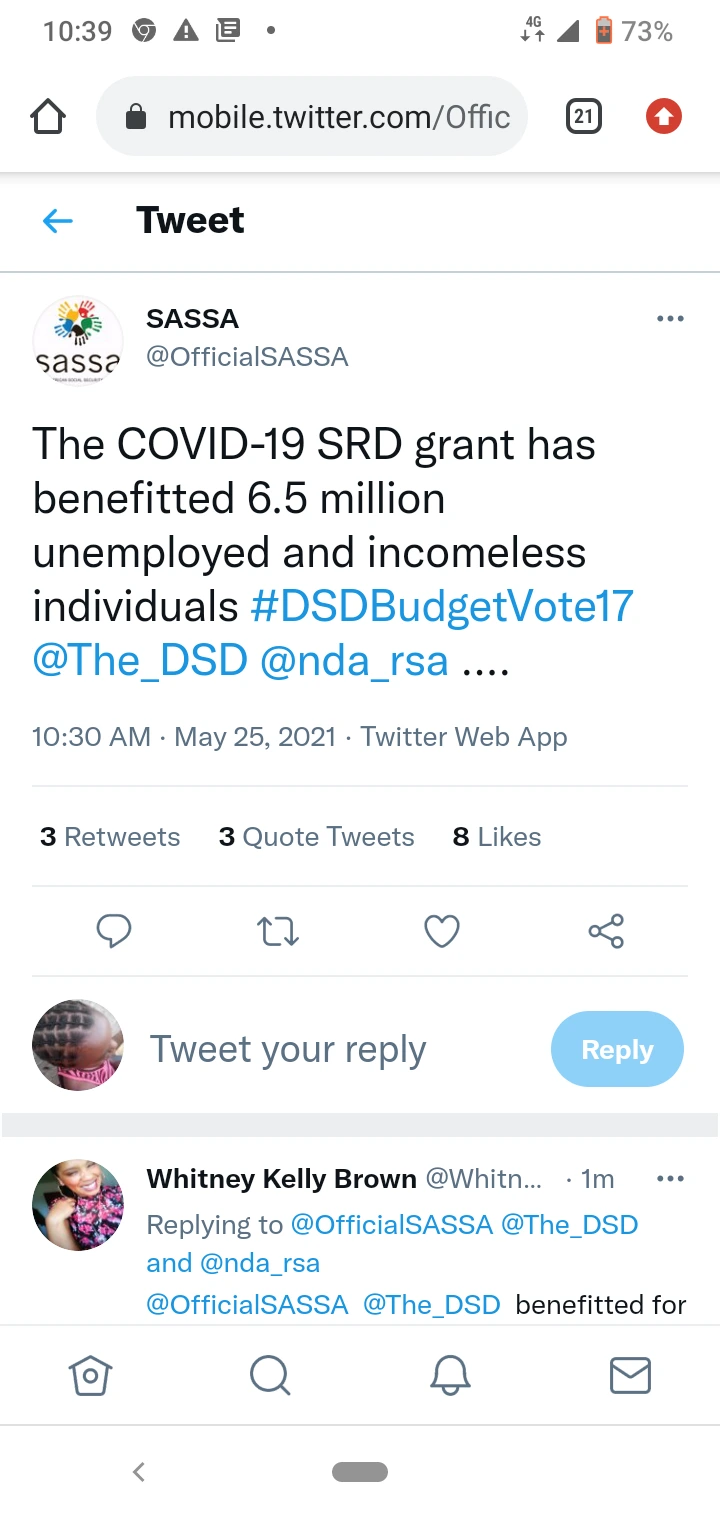This screenshot has width=720, height=1520.
Task: Open the browser tab switcher showing 21
Action: click(583, 118)
